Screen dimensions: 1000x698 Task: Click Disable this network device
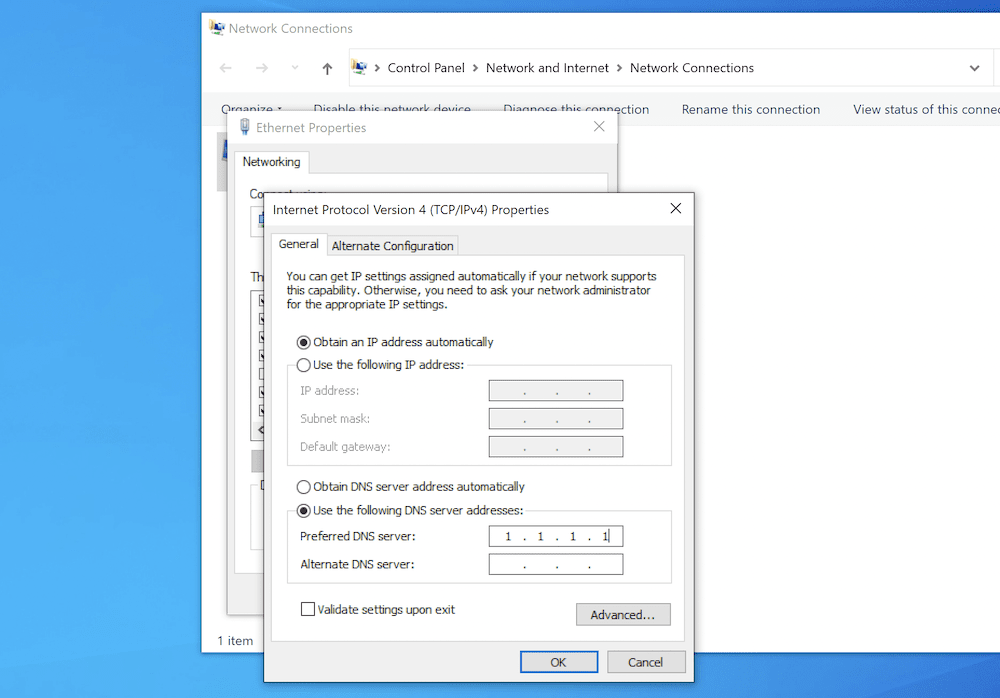392,107
